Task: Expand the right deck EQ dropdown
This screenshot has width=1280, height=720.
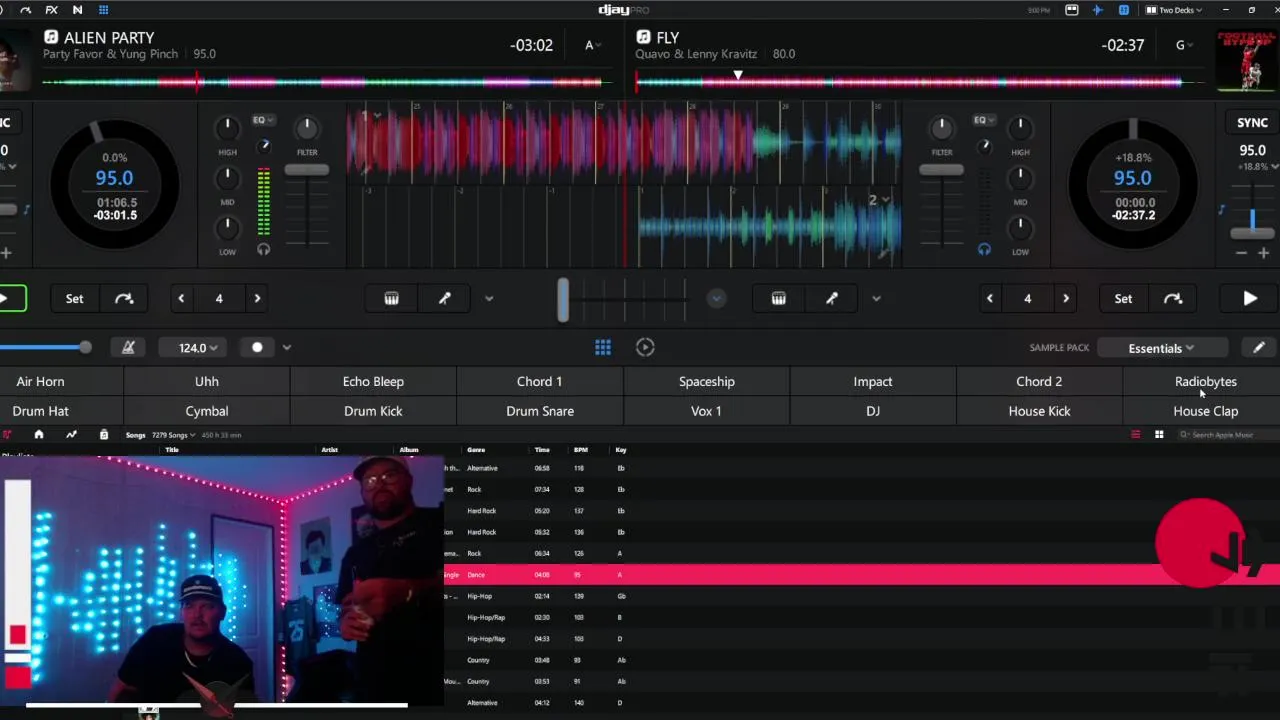Action: 985,120
